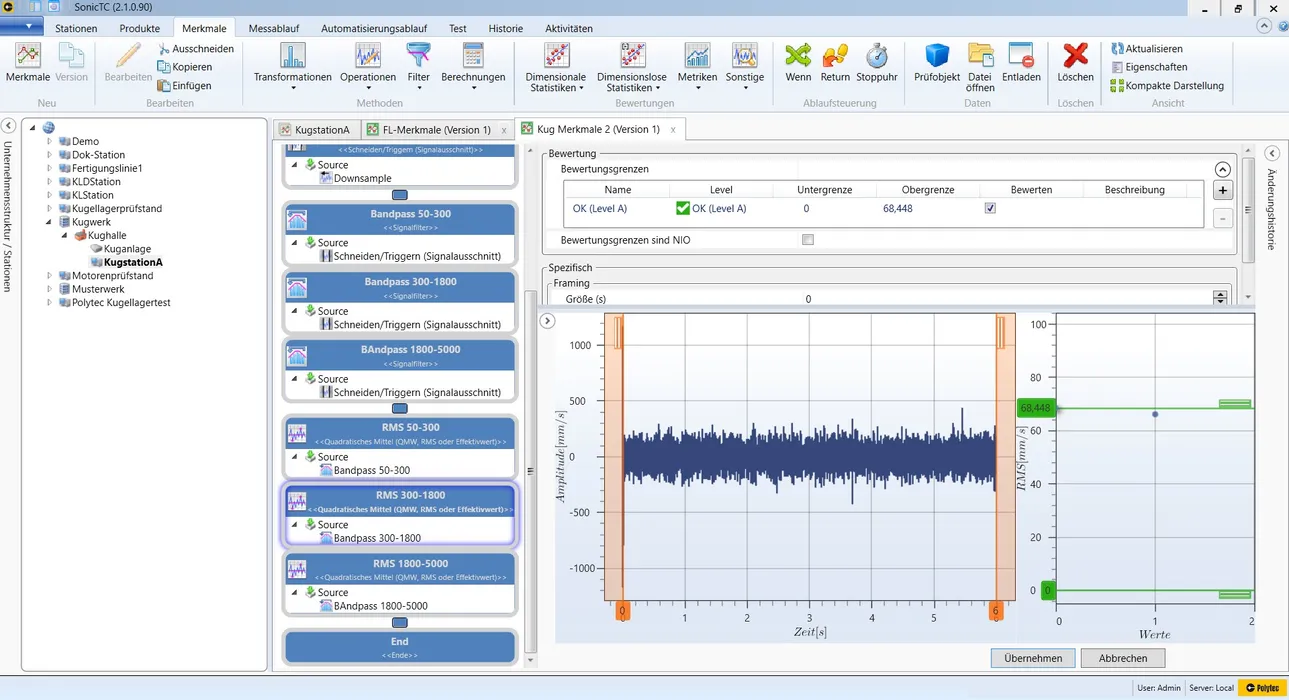Click the Untergrenze value 0 cell

click(823, 208)
